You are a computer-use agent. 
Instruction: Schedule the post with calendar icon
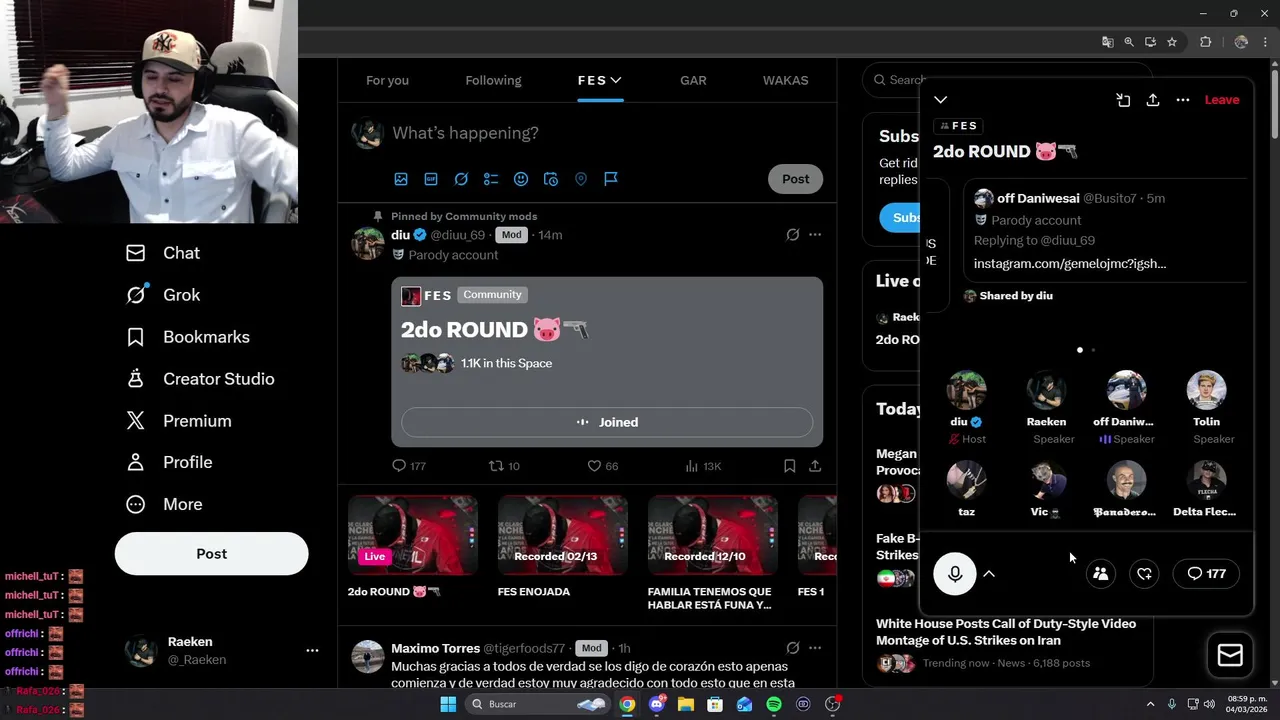pyautogui.click(x=551, y=179)
